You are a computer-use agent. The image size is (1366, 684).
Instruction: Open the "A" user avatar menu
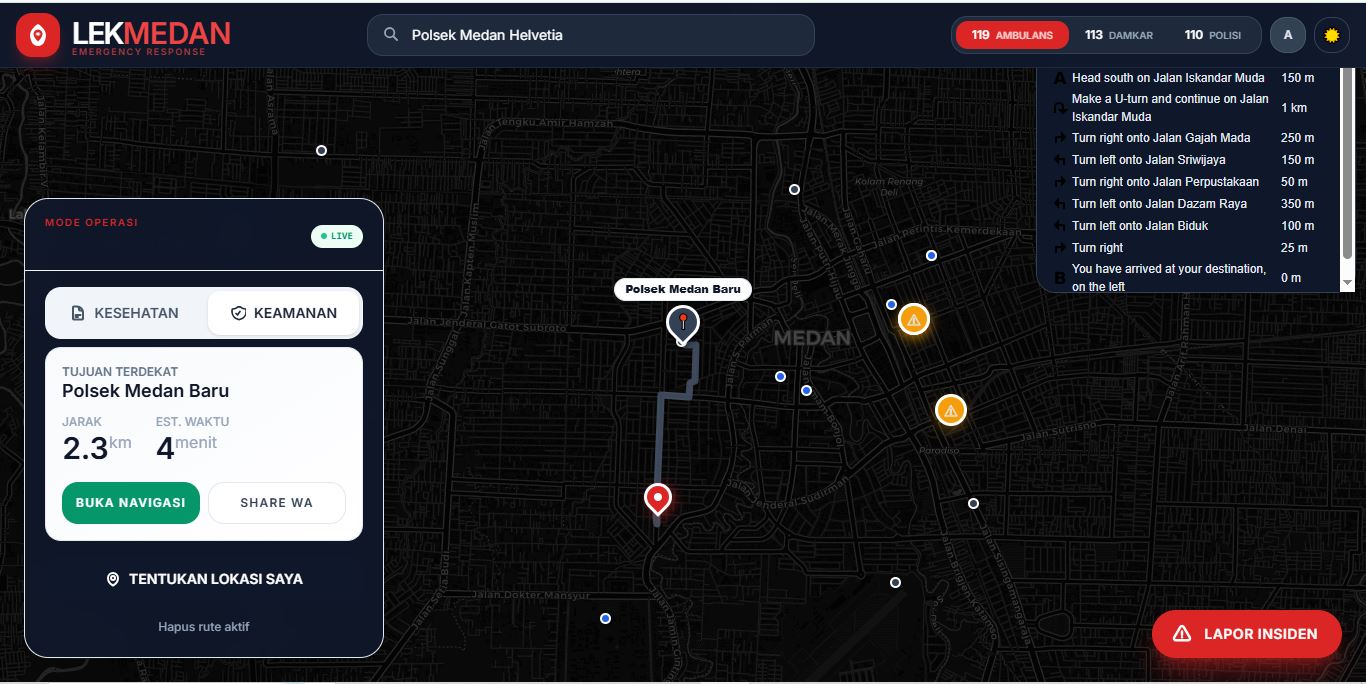click(x=1288, y=35)
